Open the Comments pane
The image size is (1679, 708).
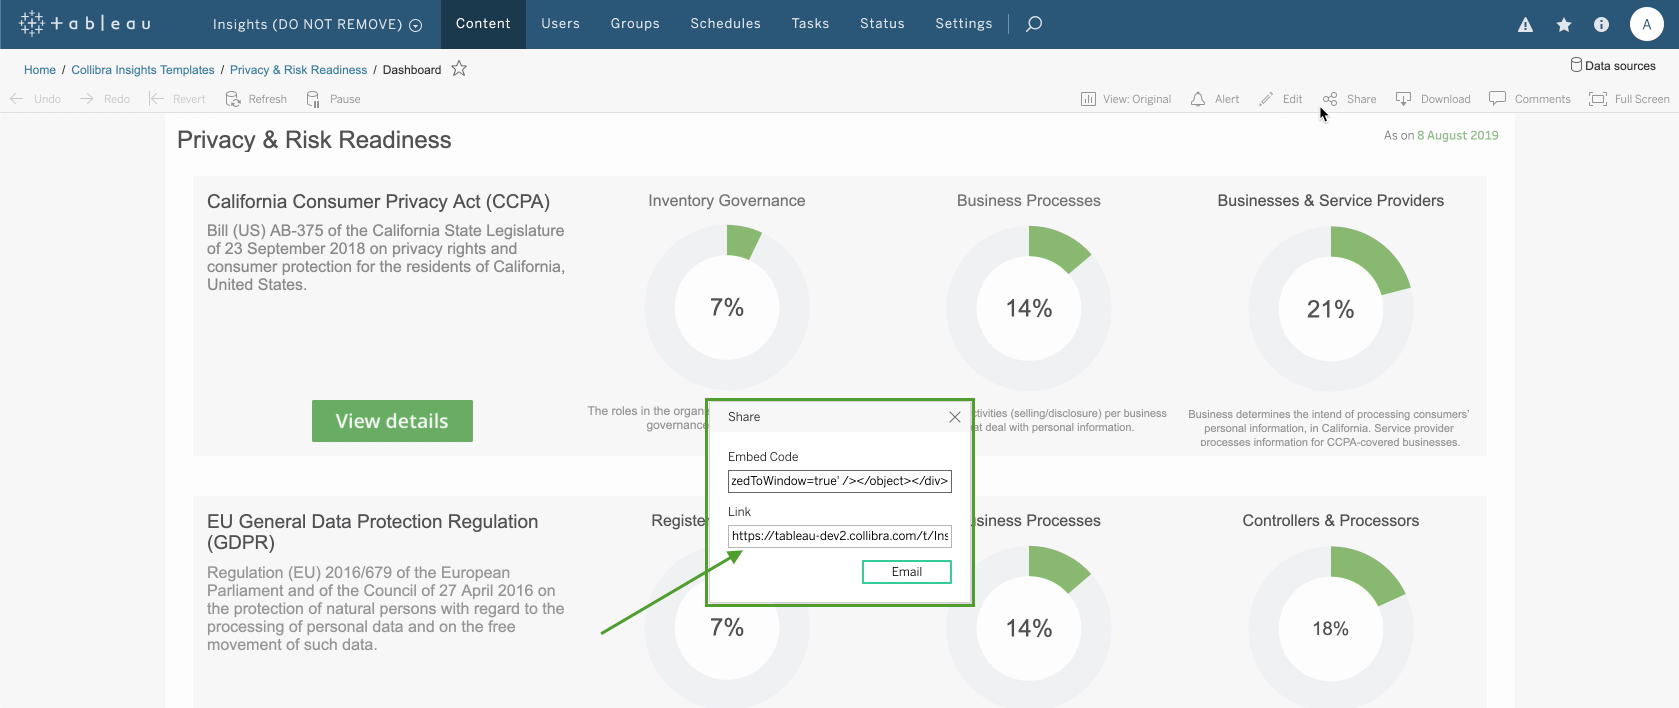(1529, 99)
